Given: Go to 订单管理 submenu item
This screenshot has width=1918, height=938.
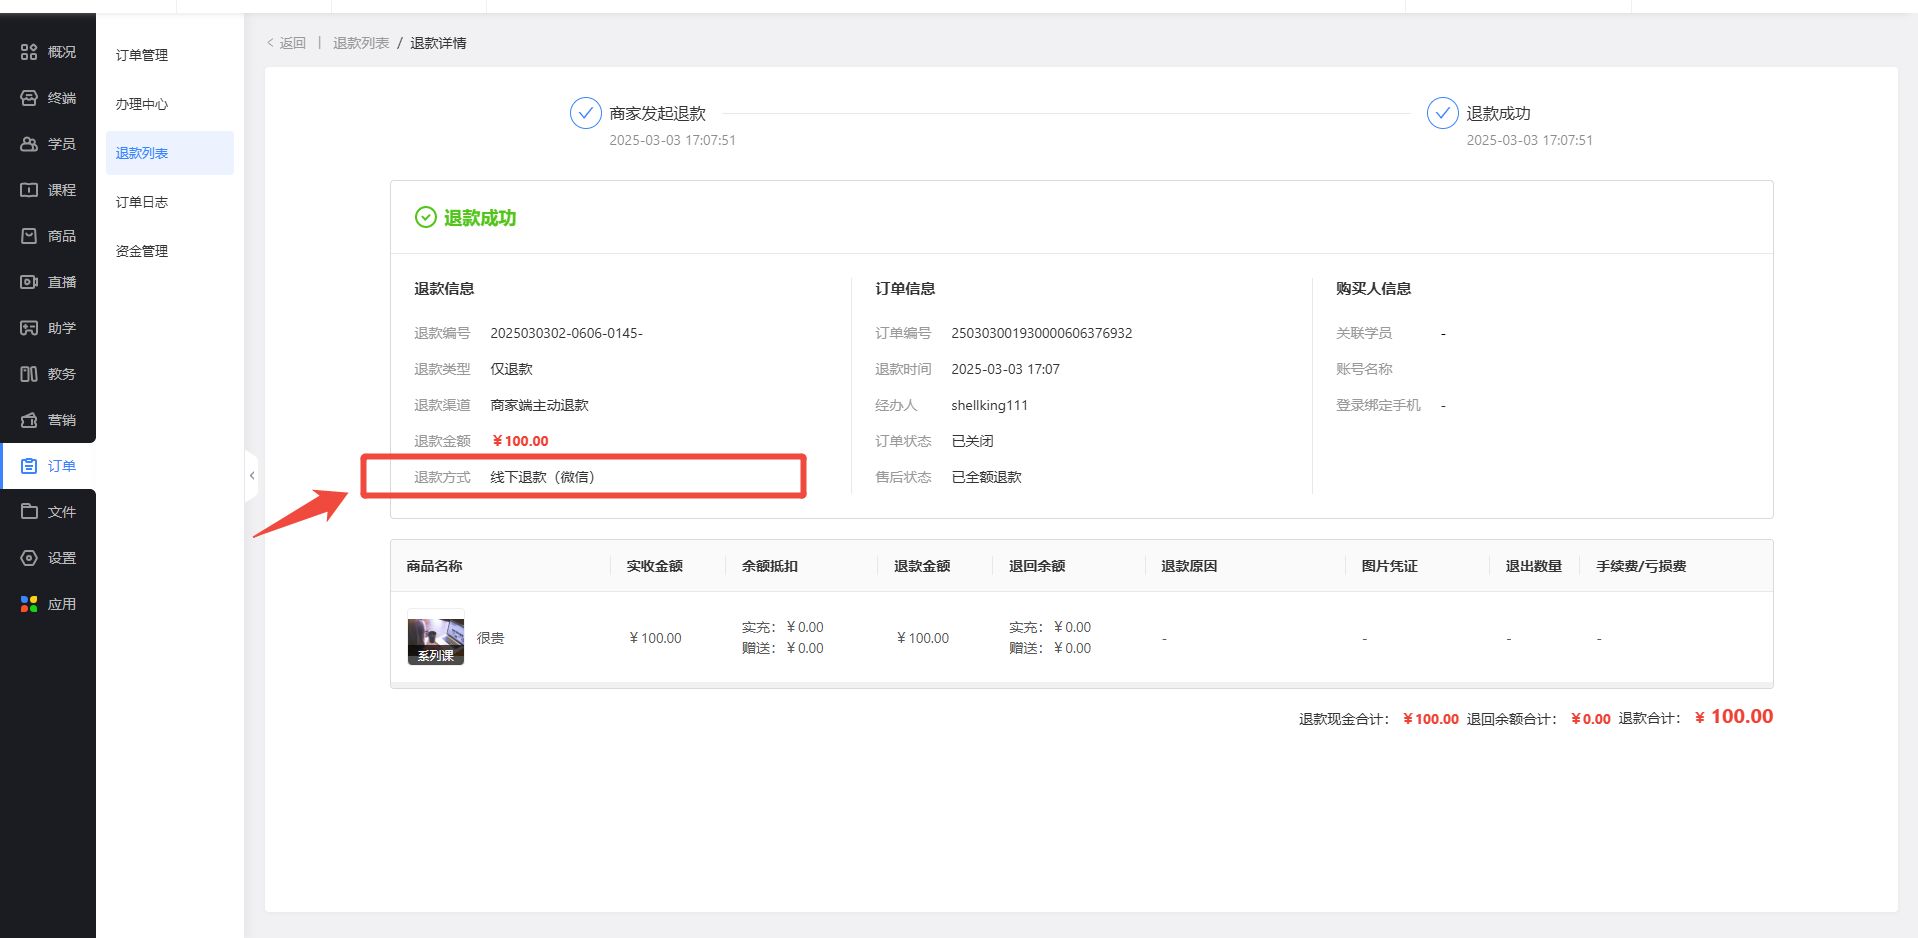Looking at the screenshot, I should click(x=142, y=55).
